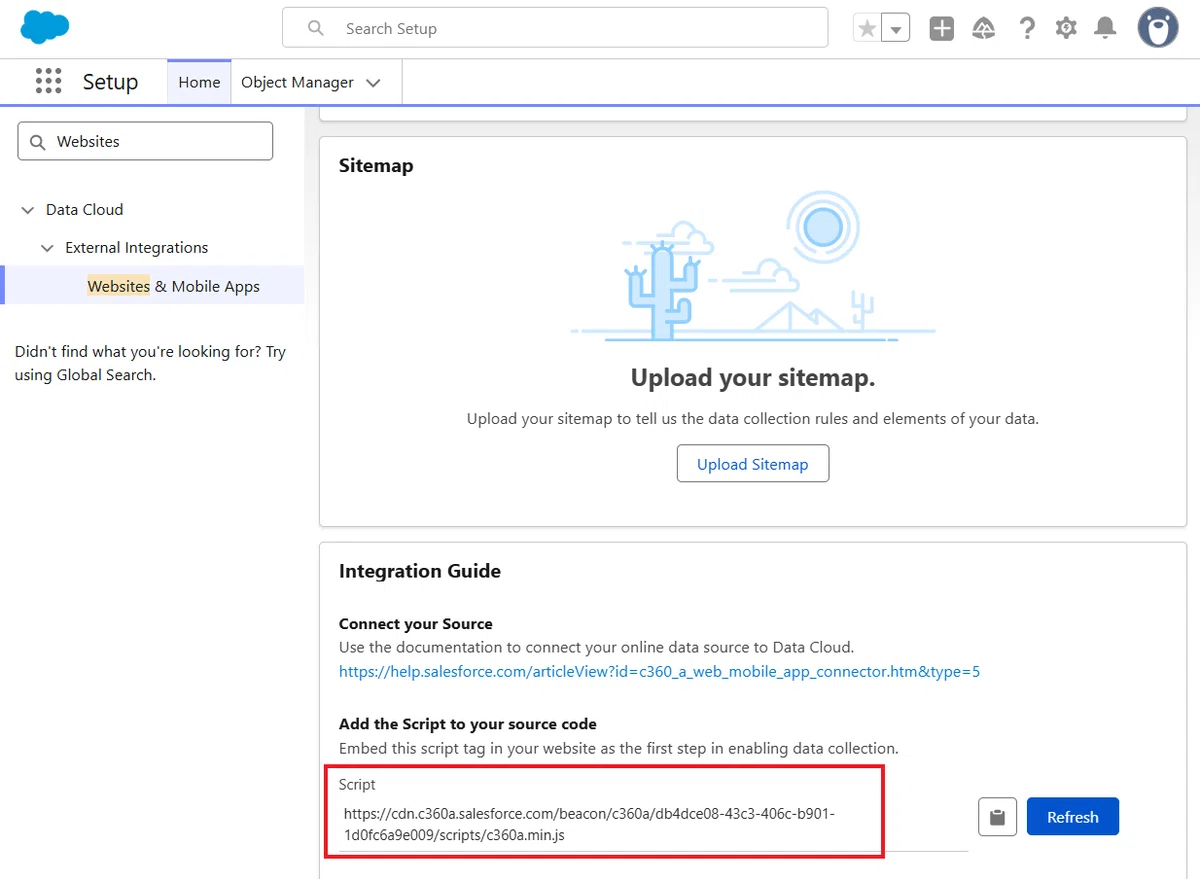Click 'Add the Script to your source code' text
1200x879 pixels.
point(468,724)
